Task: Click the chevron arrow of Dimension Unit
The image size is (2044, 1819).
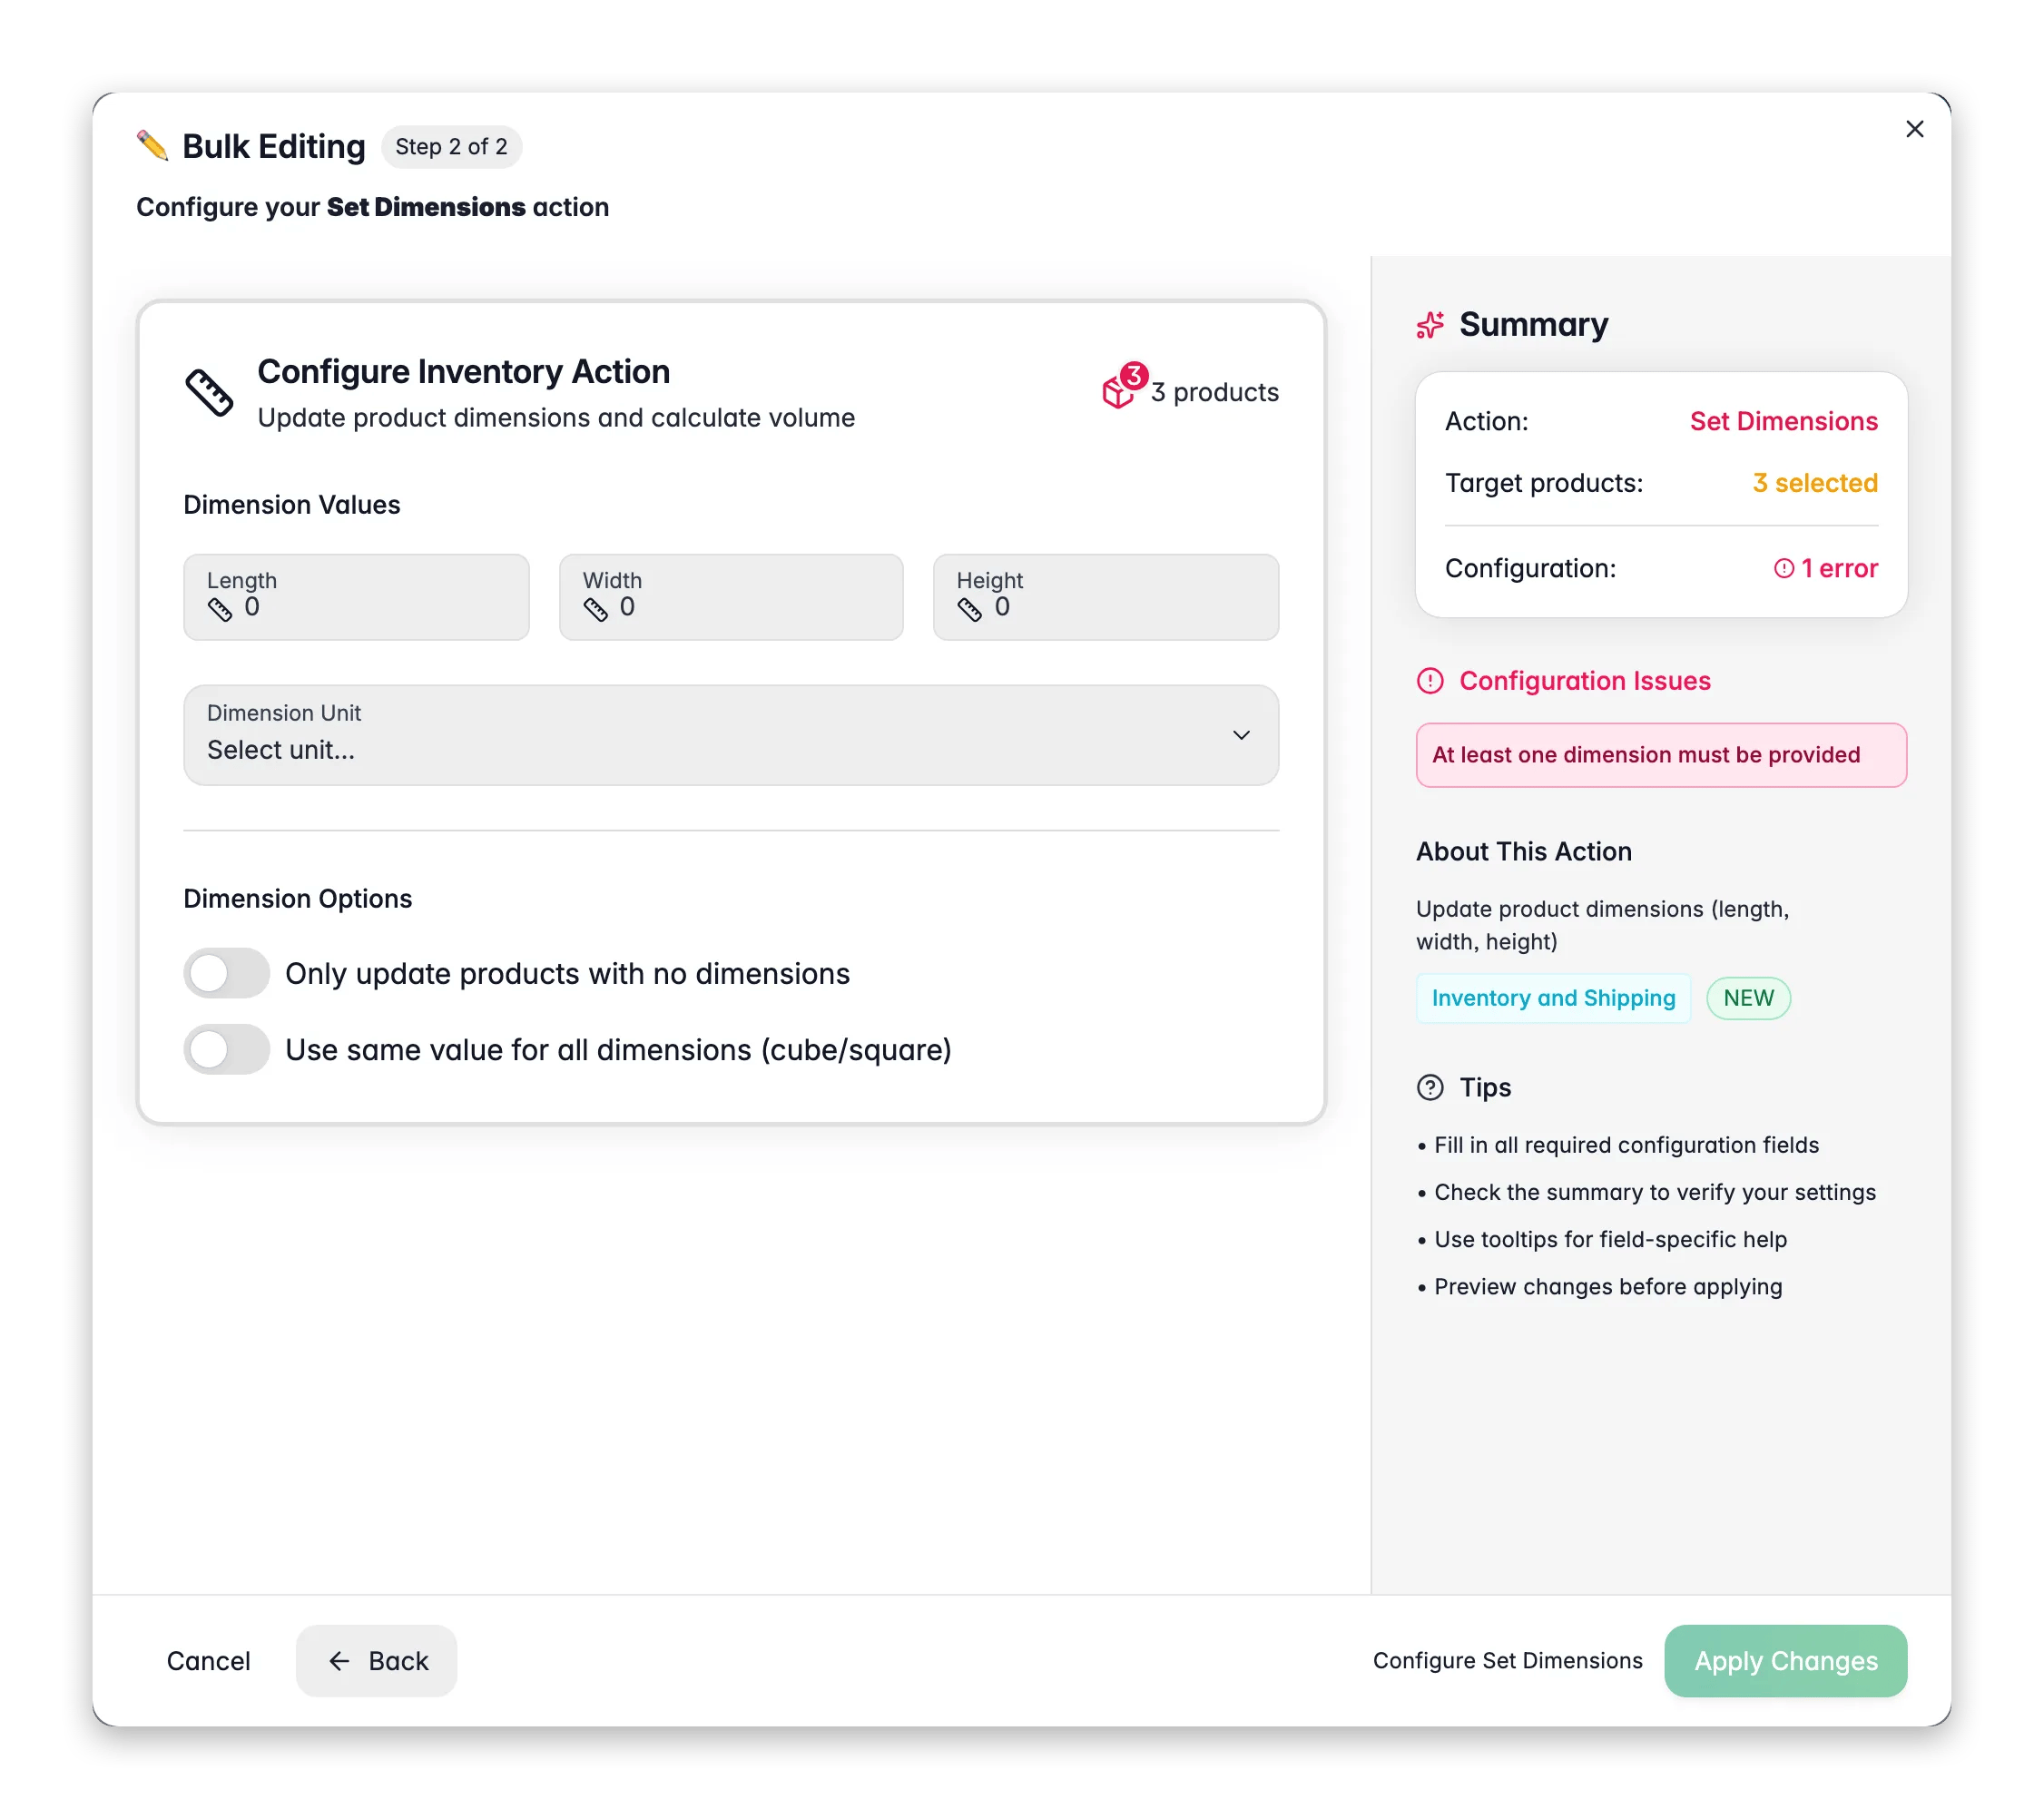Action: (1241, 735)
